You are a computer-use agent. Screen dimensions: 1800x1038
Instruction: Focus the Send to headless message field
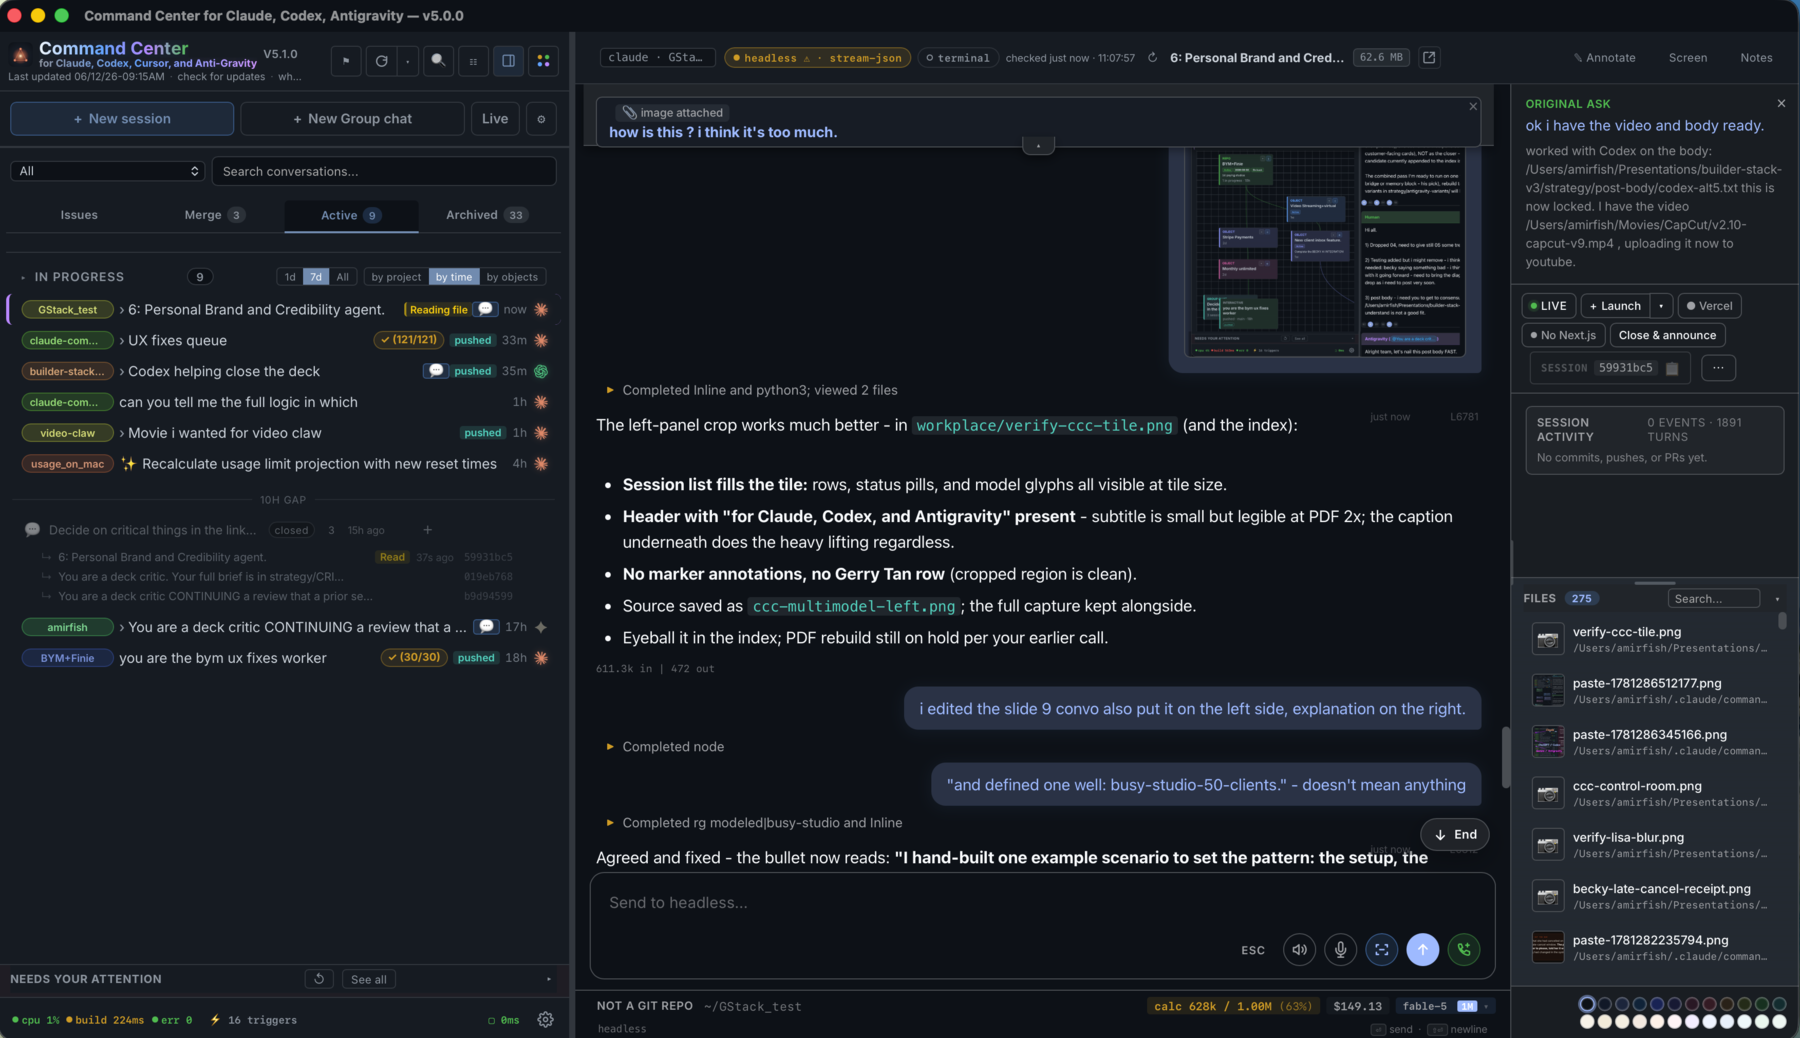point(1042,903)
